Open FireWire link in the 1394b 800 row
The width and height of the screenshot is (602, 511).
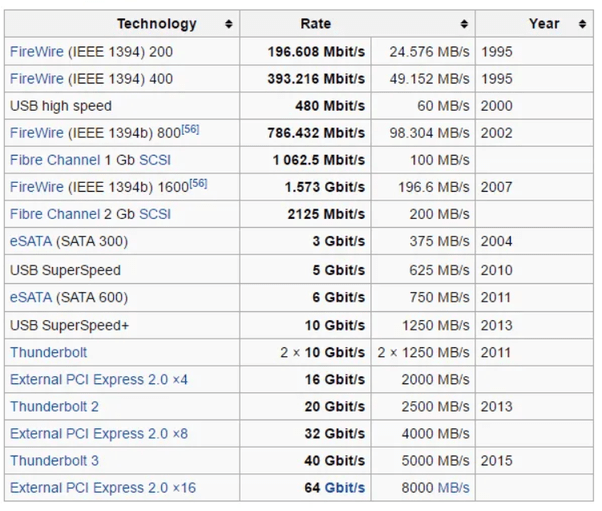tap(37, 133)
